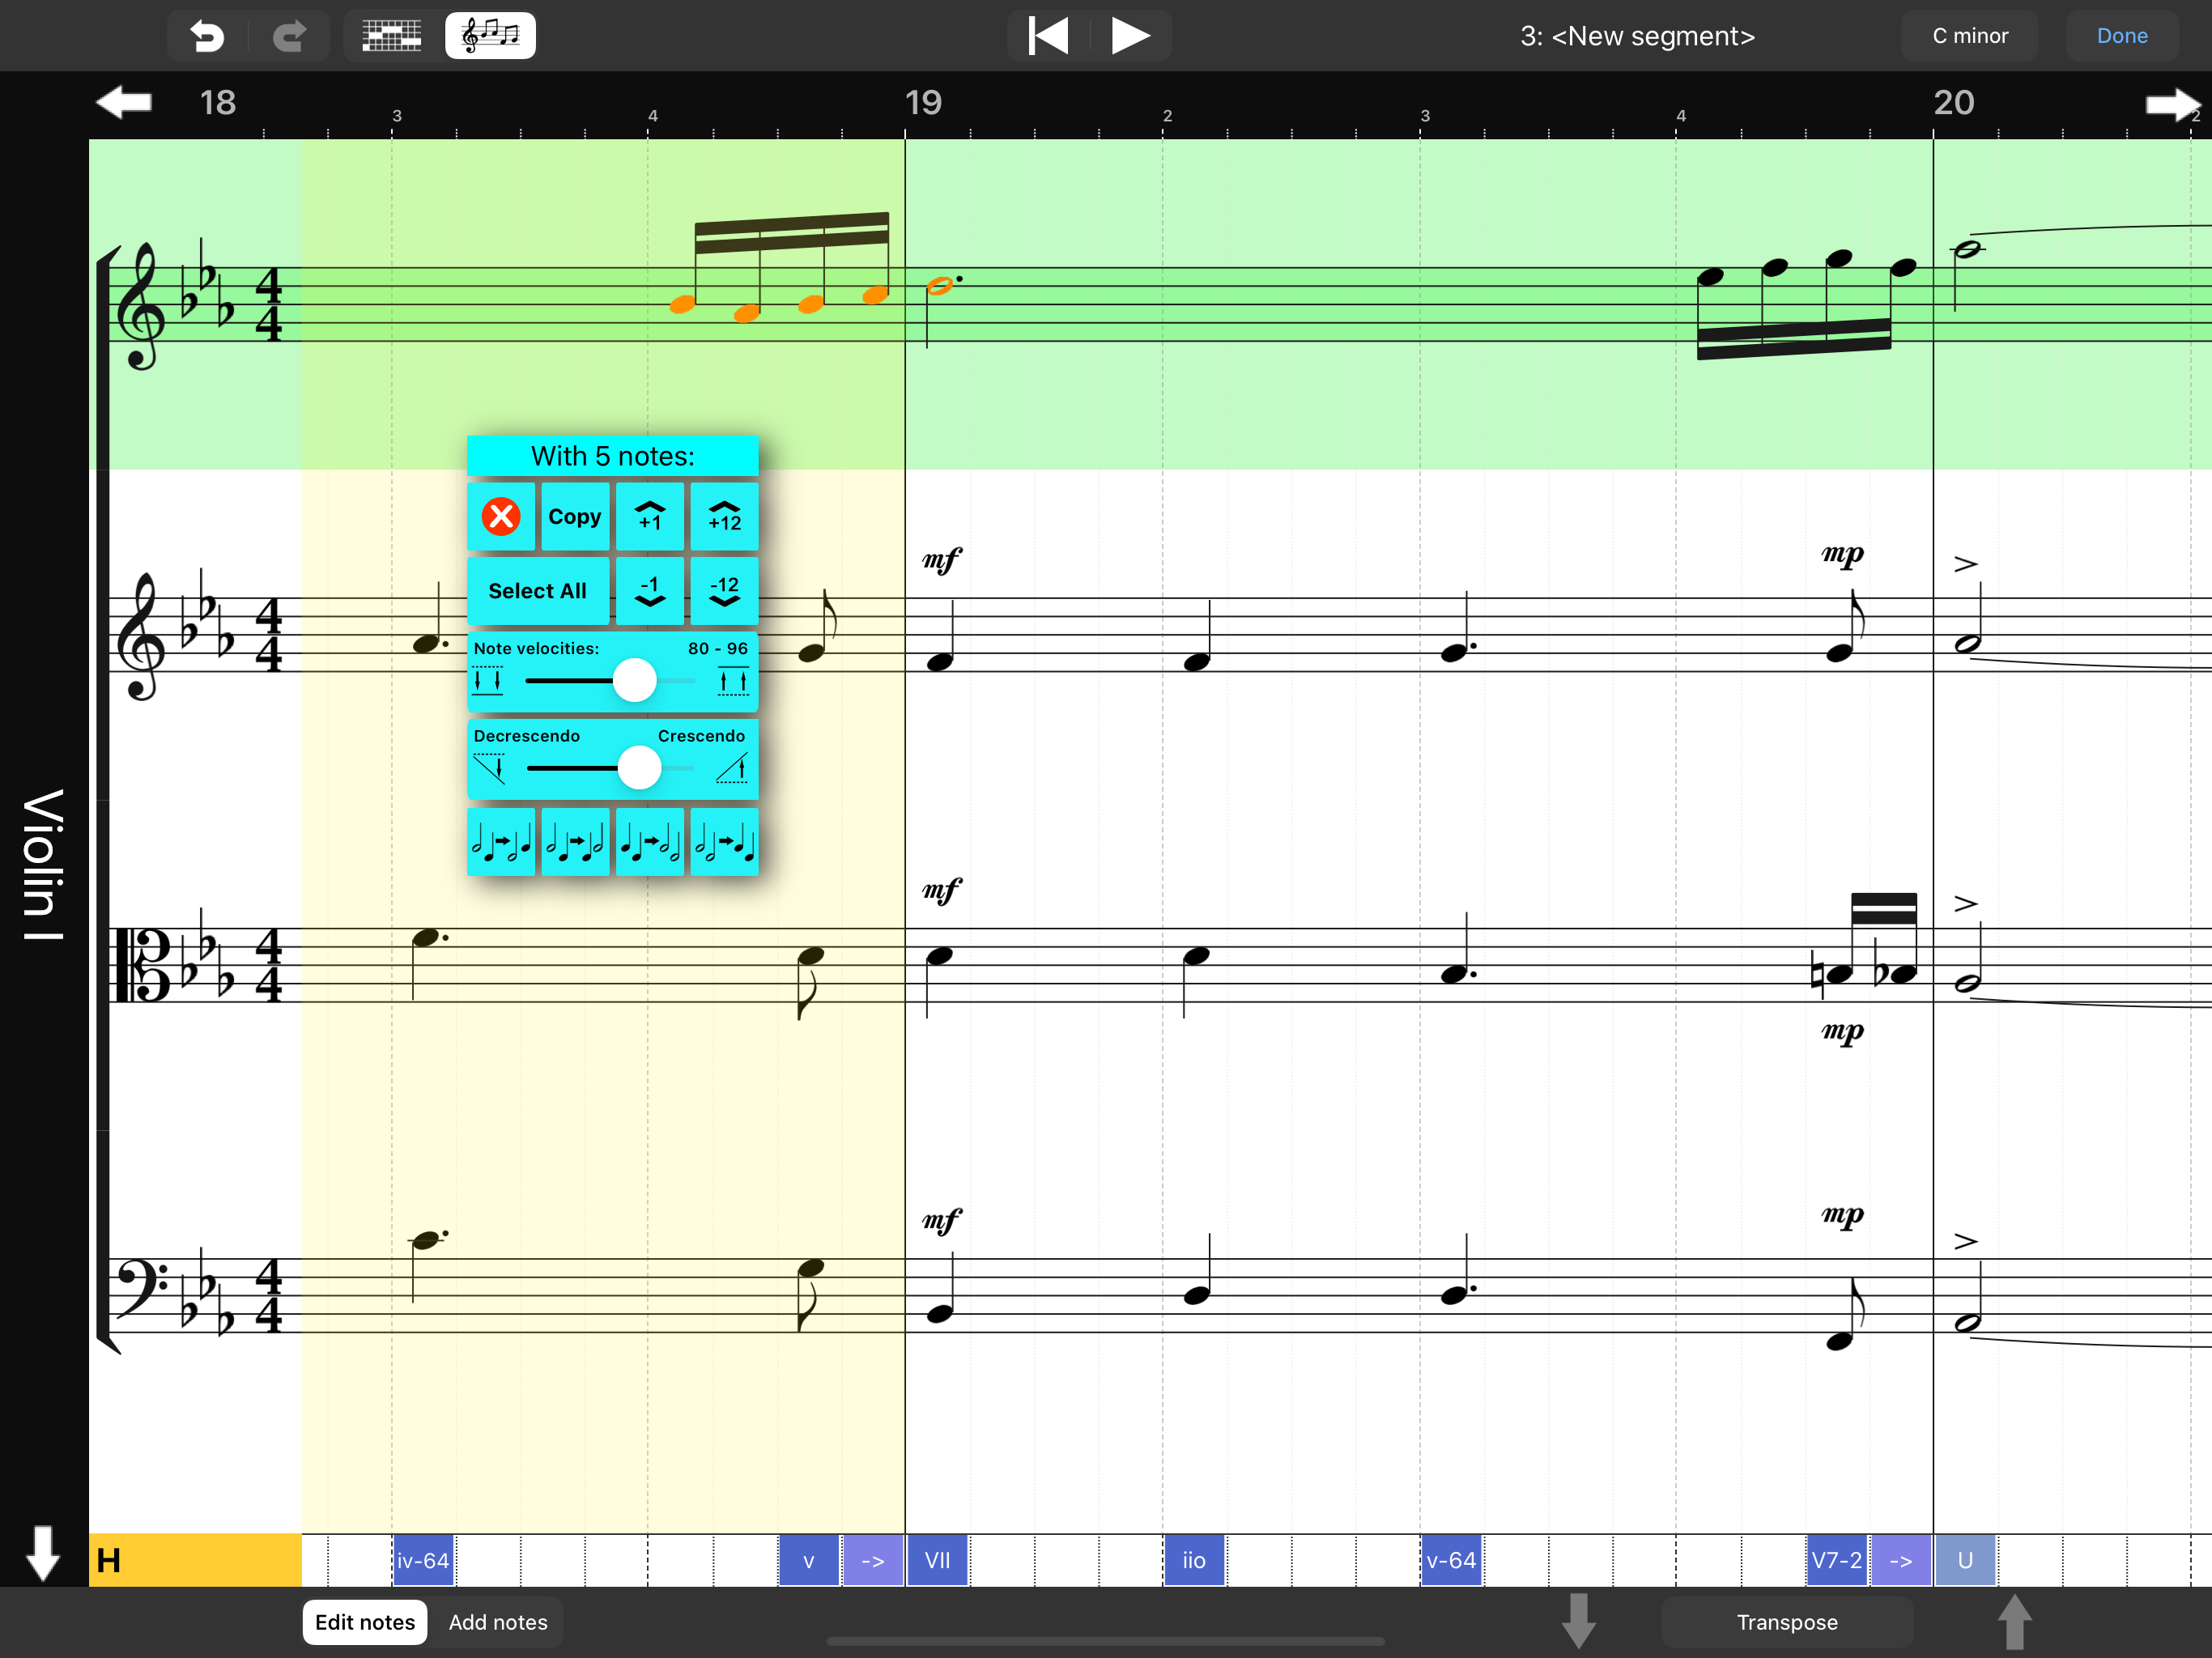Image resolution: width=2212 pixels, height=1658 pixels.
Task: Select the Edit notes tab
Action: (365, 1622)
